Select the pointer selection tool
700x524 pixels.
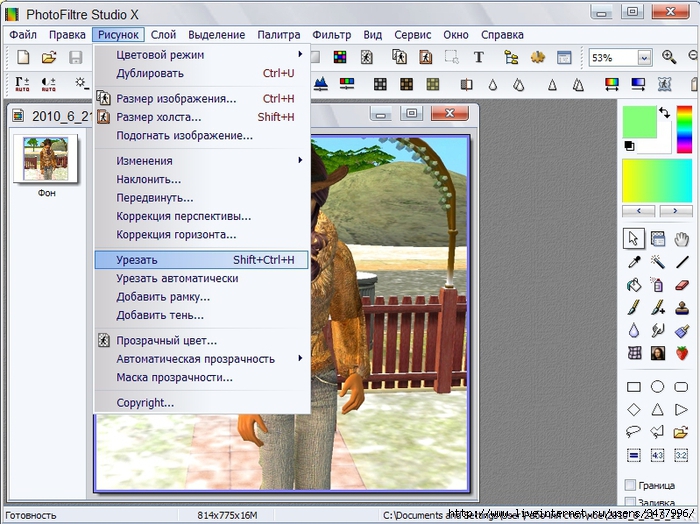pos(633,239)
